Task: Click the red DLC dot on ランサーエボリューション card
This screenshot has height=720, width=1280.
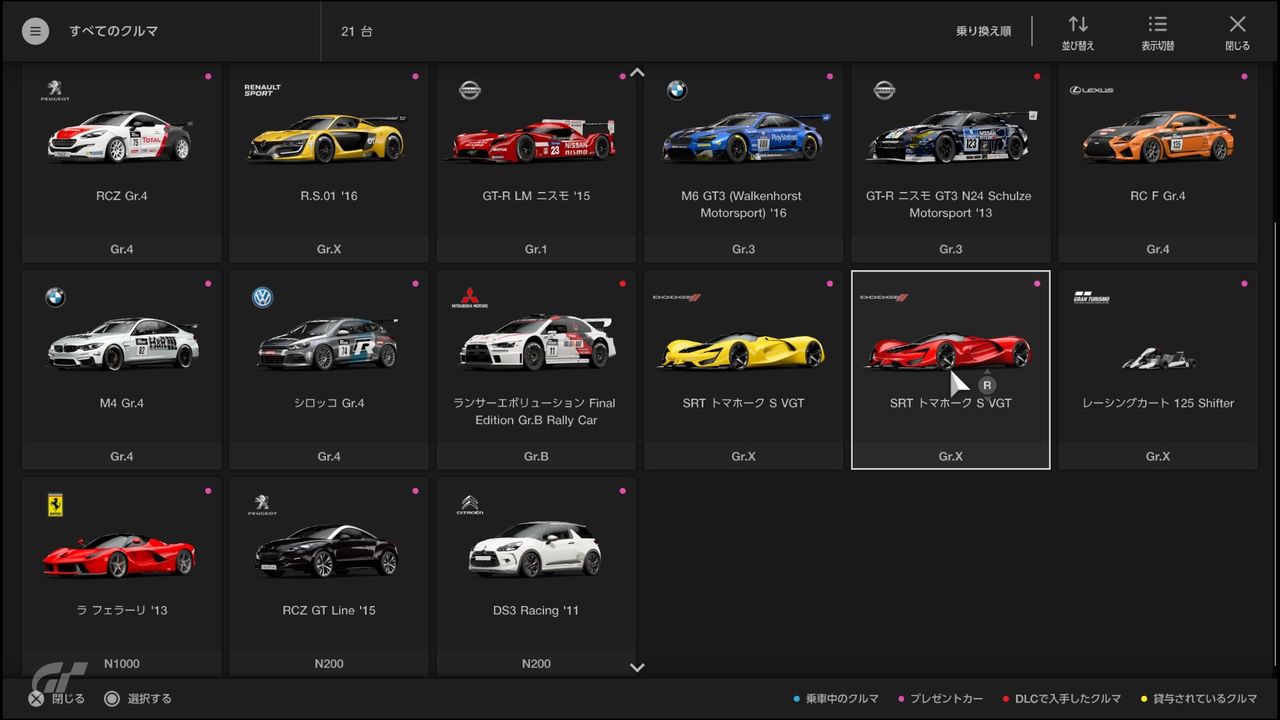Action: click(x=622, y=284)
